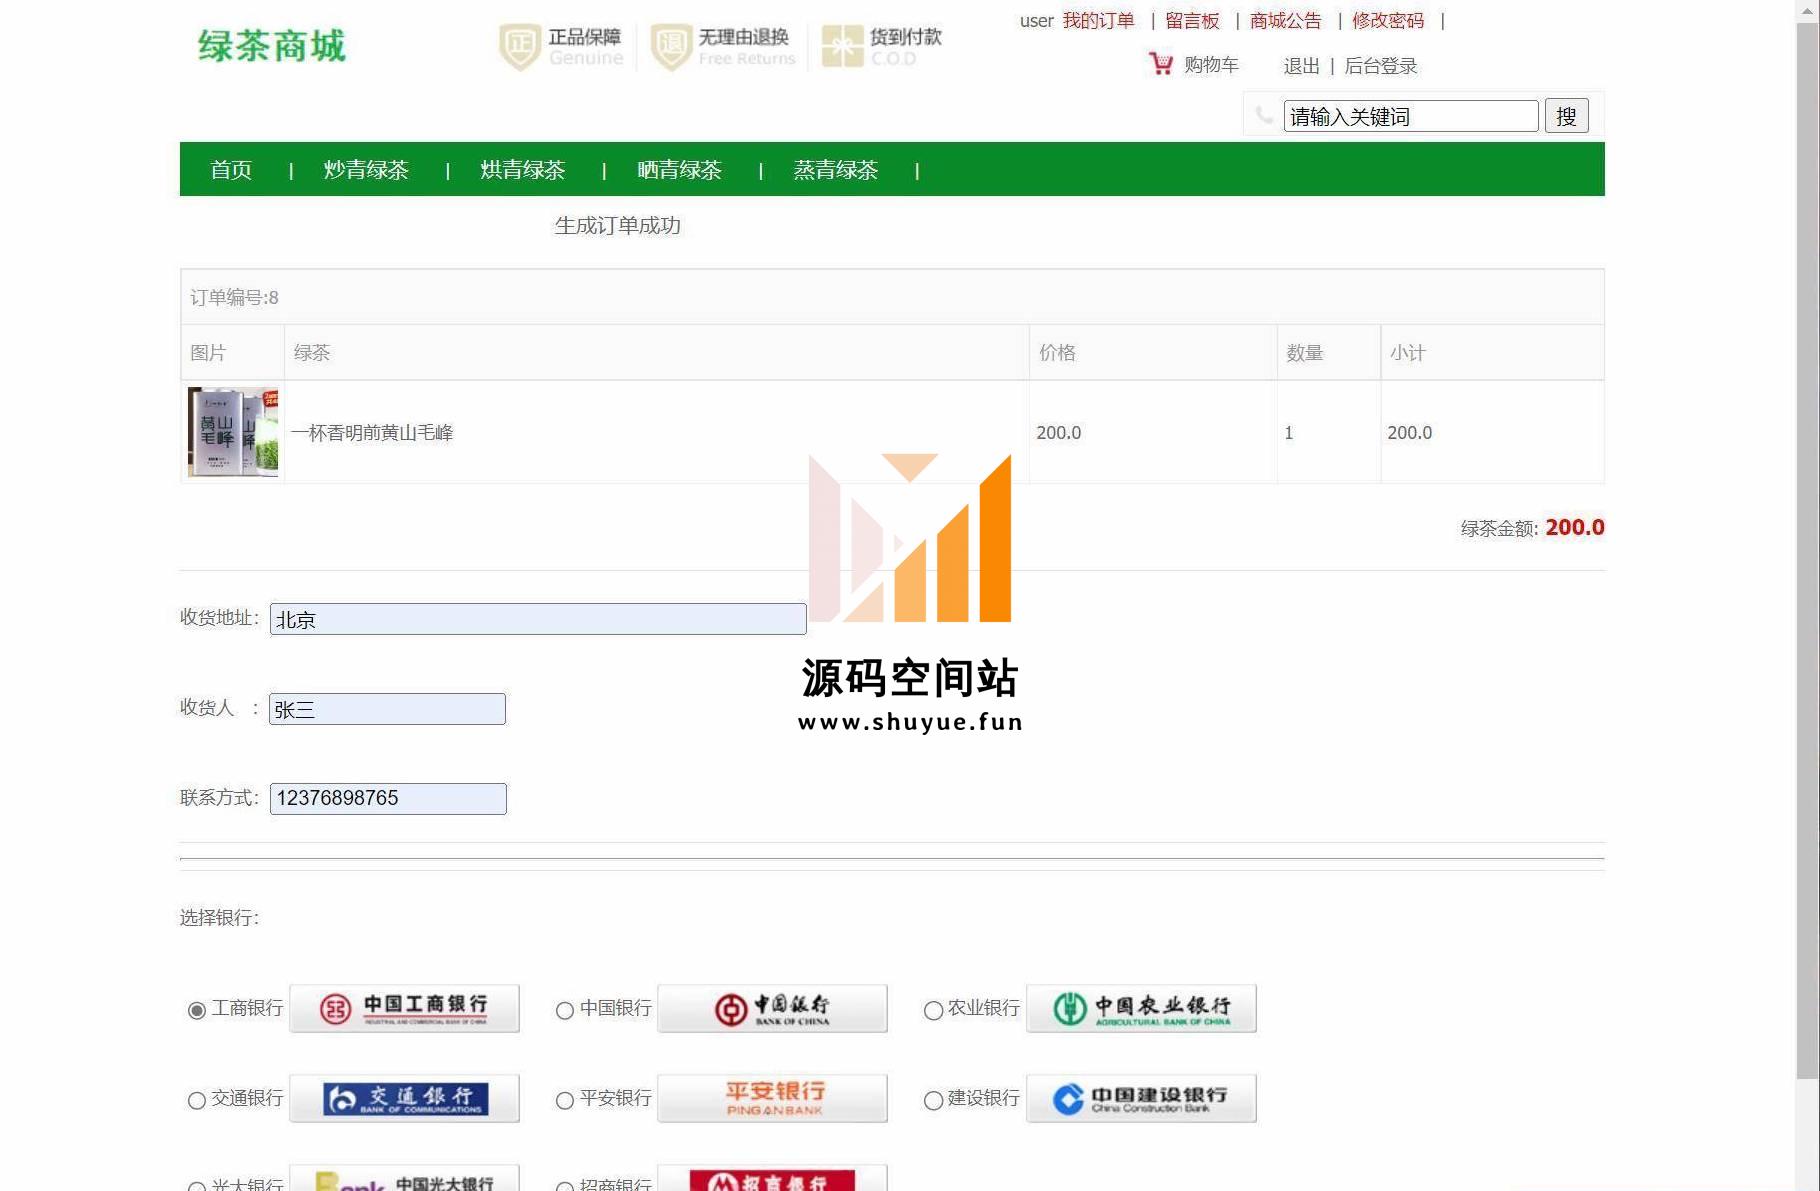
Task: Click the Bank of Communications logo
Action: pyautogui.click(x=404, y=1098)
